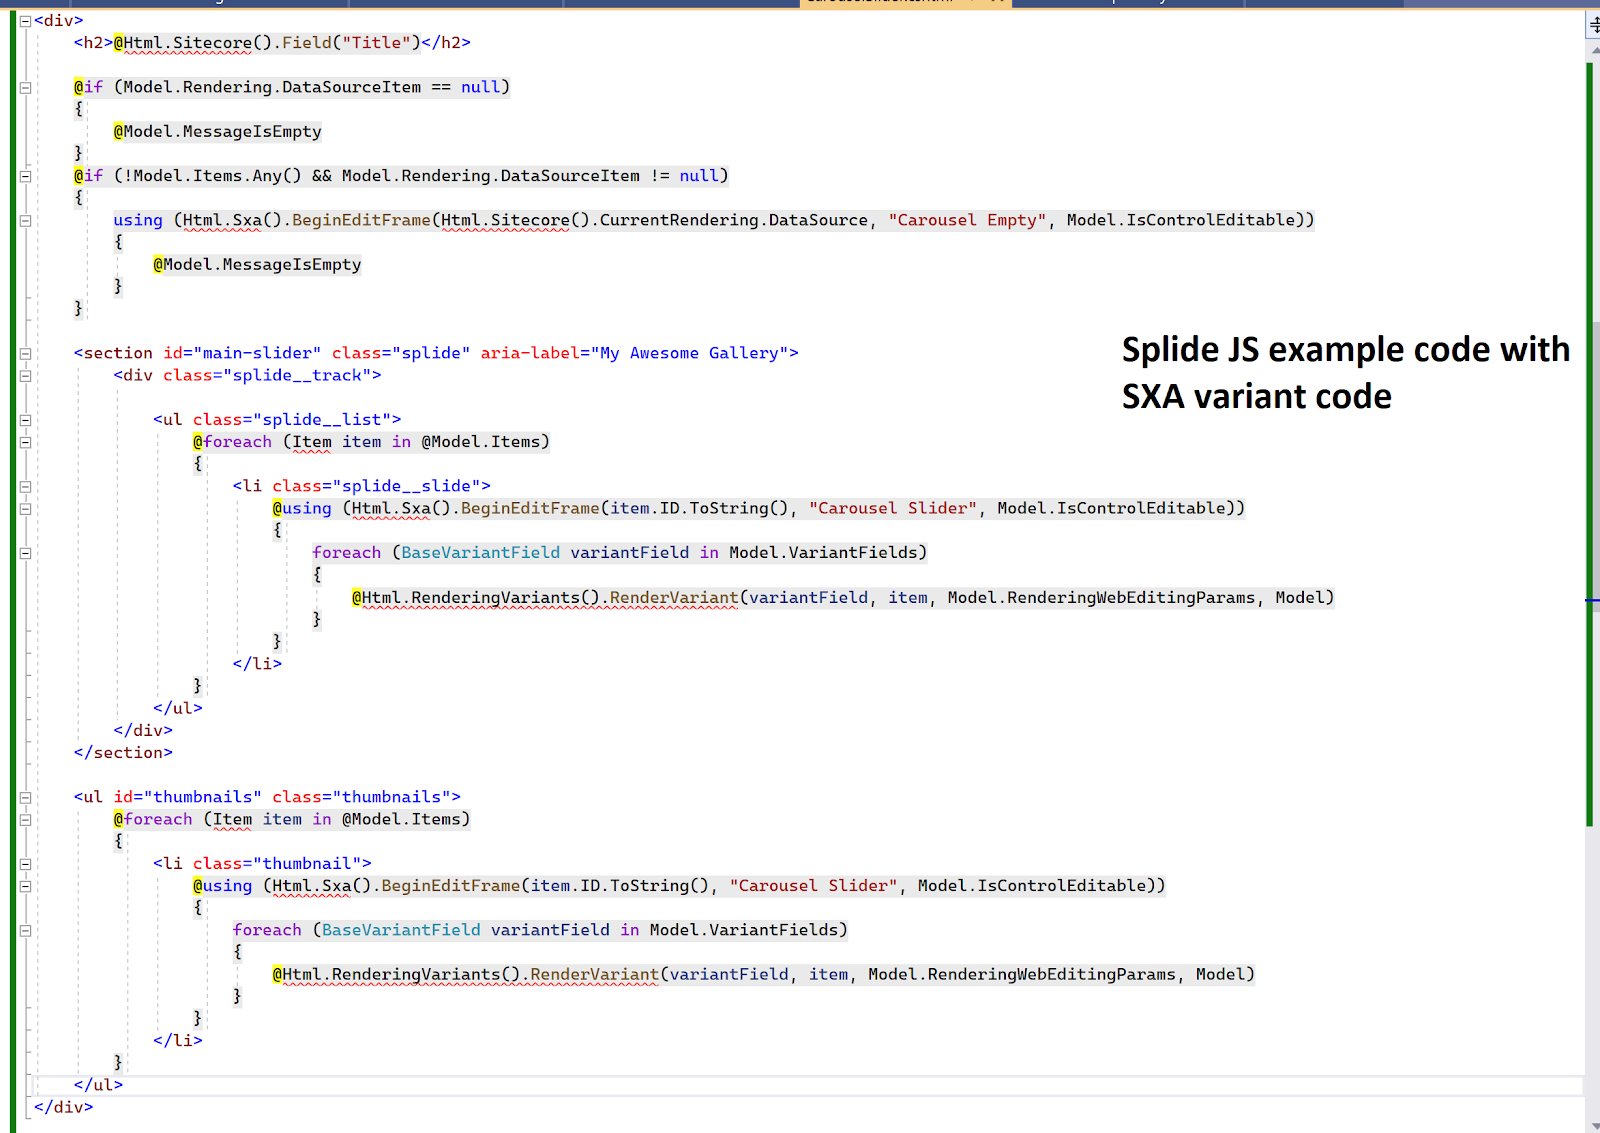
Task: Click the "Carousel Empty" string literal
Action: tap(967, 220)
